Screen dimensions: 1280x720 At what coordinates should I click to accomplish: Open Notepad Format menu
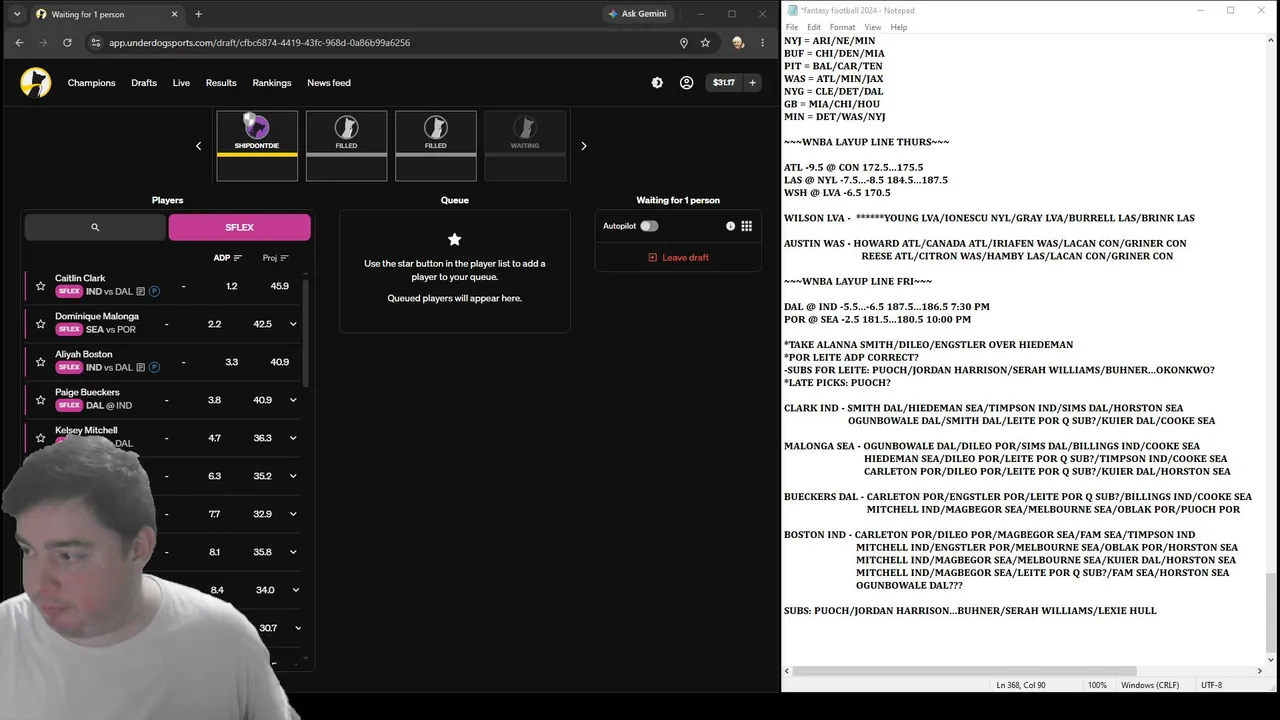842,27
